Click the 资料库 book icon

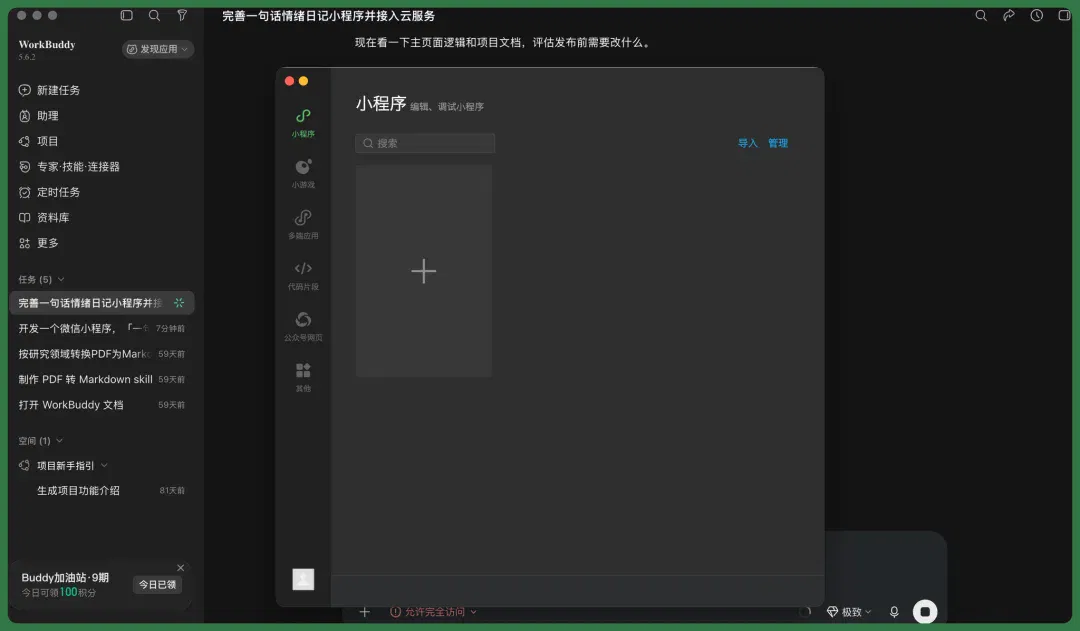[25, 218]
